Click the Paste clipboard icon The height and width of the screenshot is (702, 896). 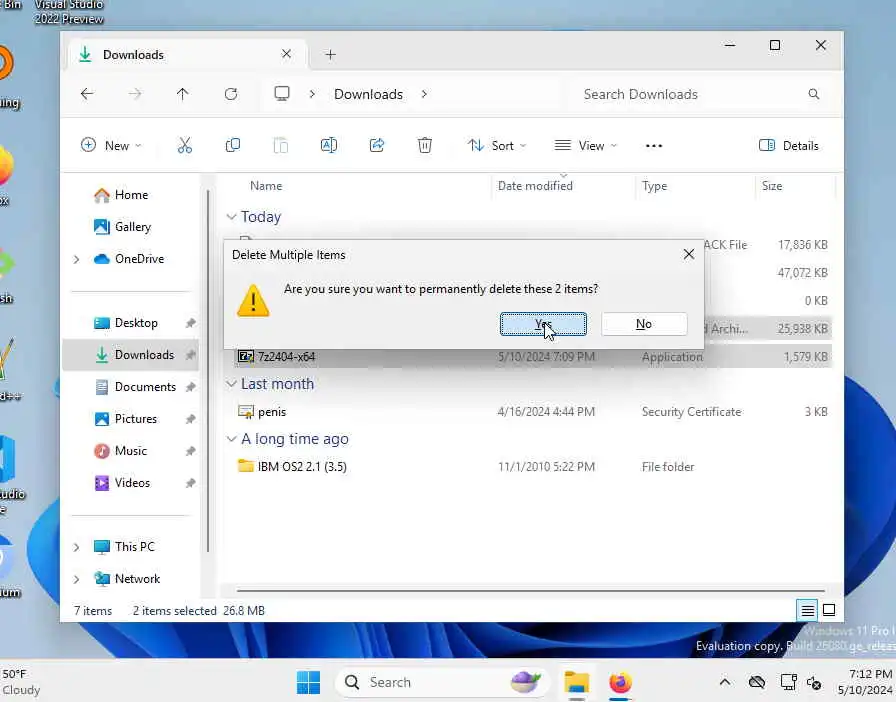click(x=281, y=146)
